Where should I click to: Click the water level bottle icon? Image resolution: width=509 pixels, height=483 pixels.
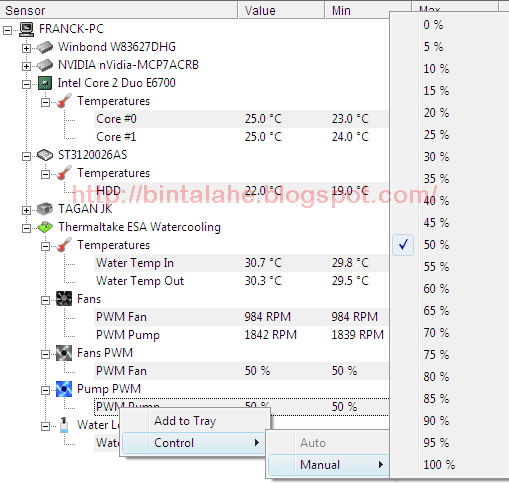click(x=64, y=425)
